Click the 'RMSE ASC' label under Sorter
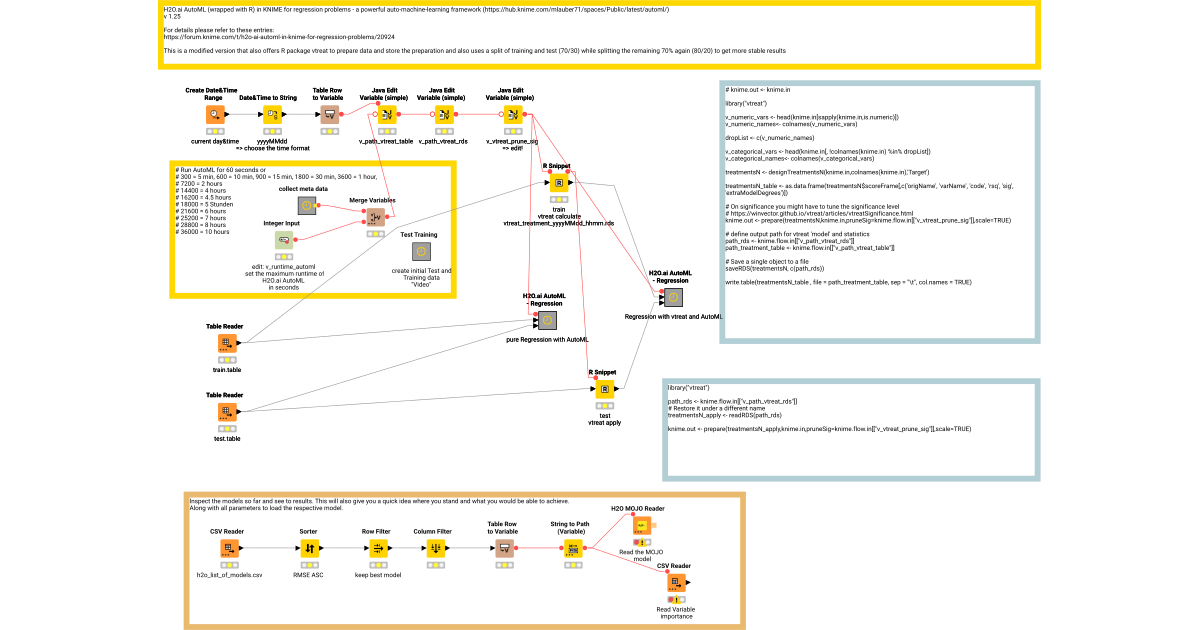1200x630 pixels. tap(309, 575)
